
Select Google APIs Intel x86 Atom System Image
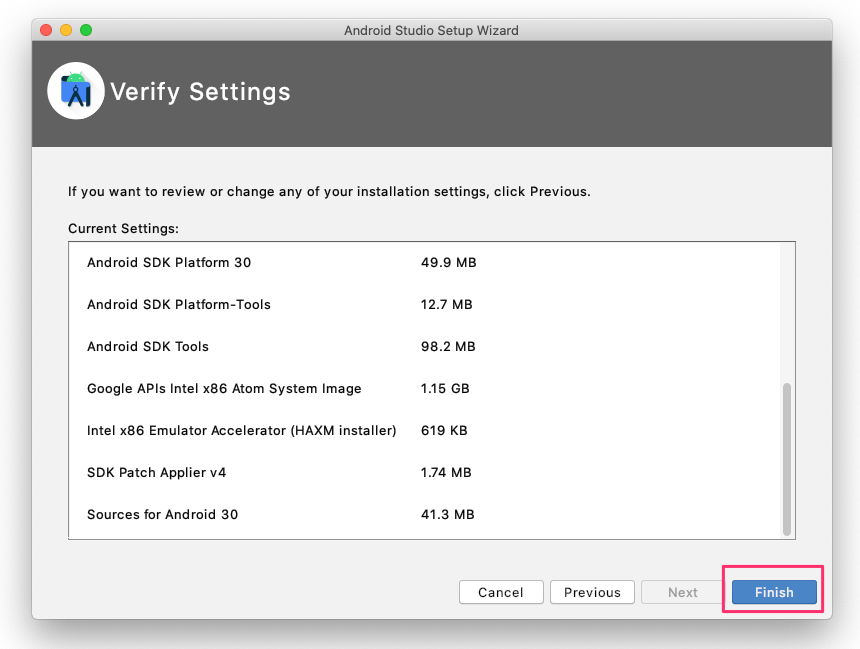click(x=424, y=388)
